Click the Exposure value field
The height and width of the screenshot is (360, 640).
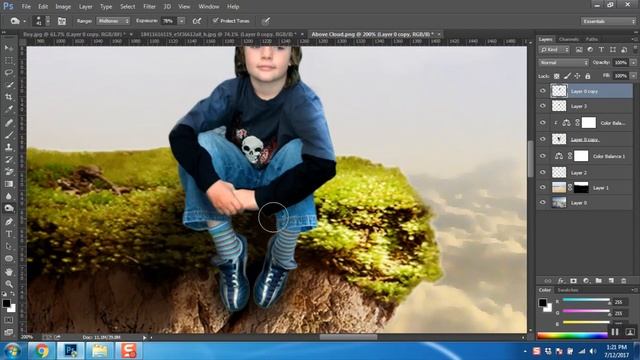tap(169, 20)
